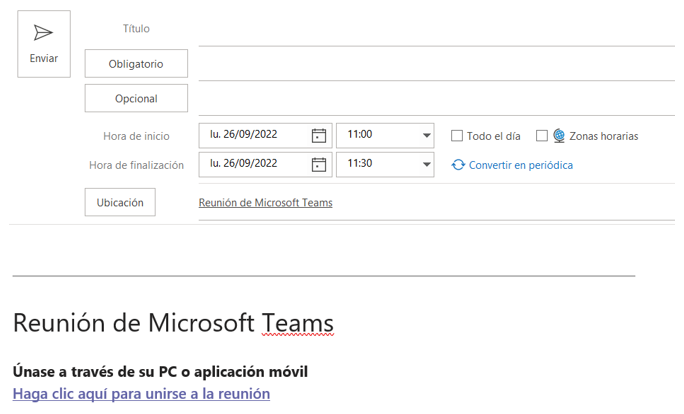Open the end date calendar picker icon
684x414 pixels.
click(x=319, y=164)
